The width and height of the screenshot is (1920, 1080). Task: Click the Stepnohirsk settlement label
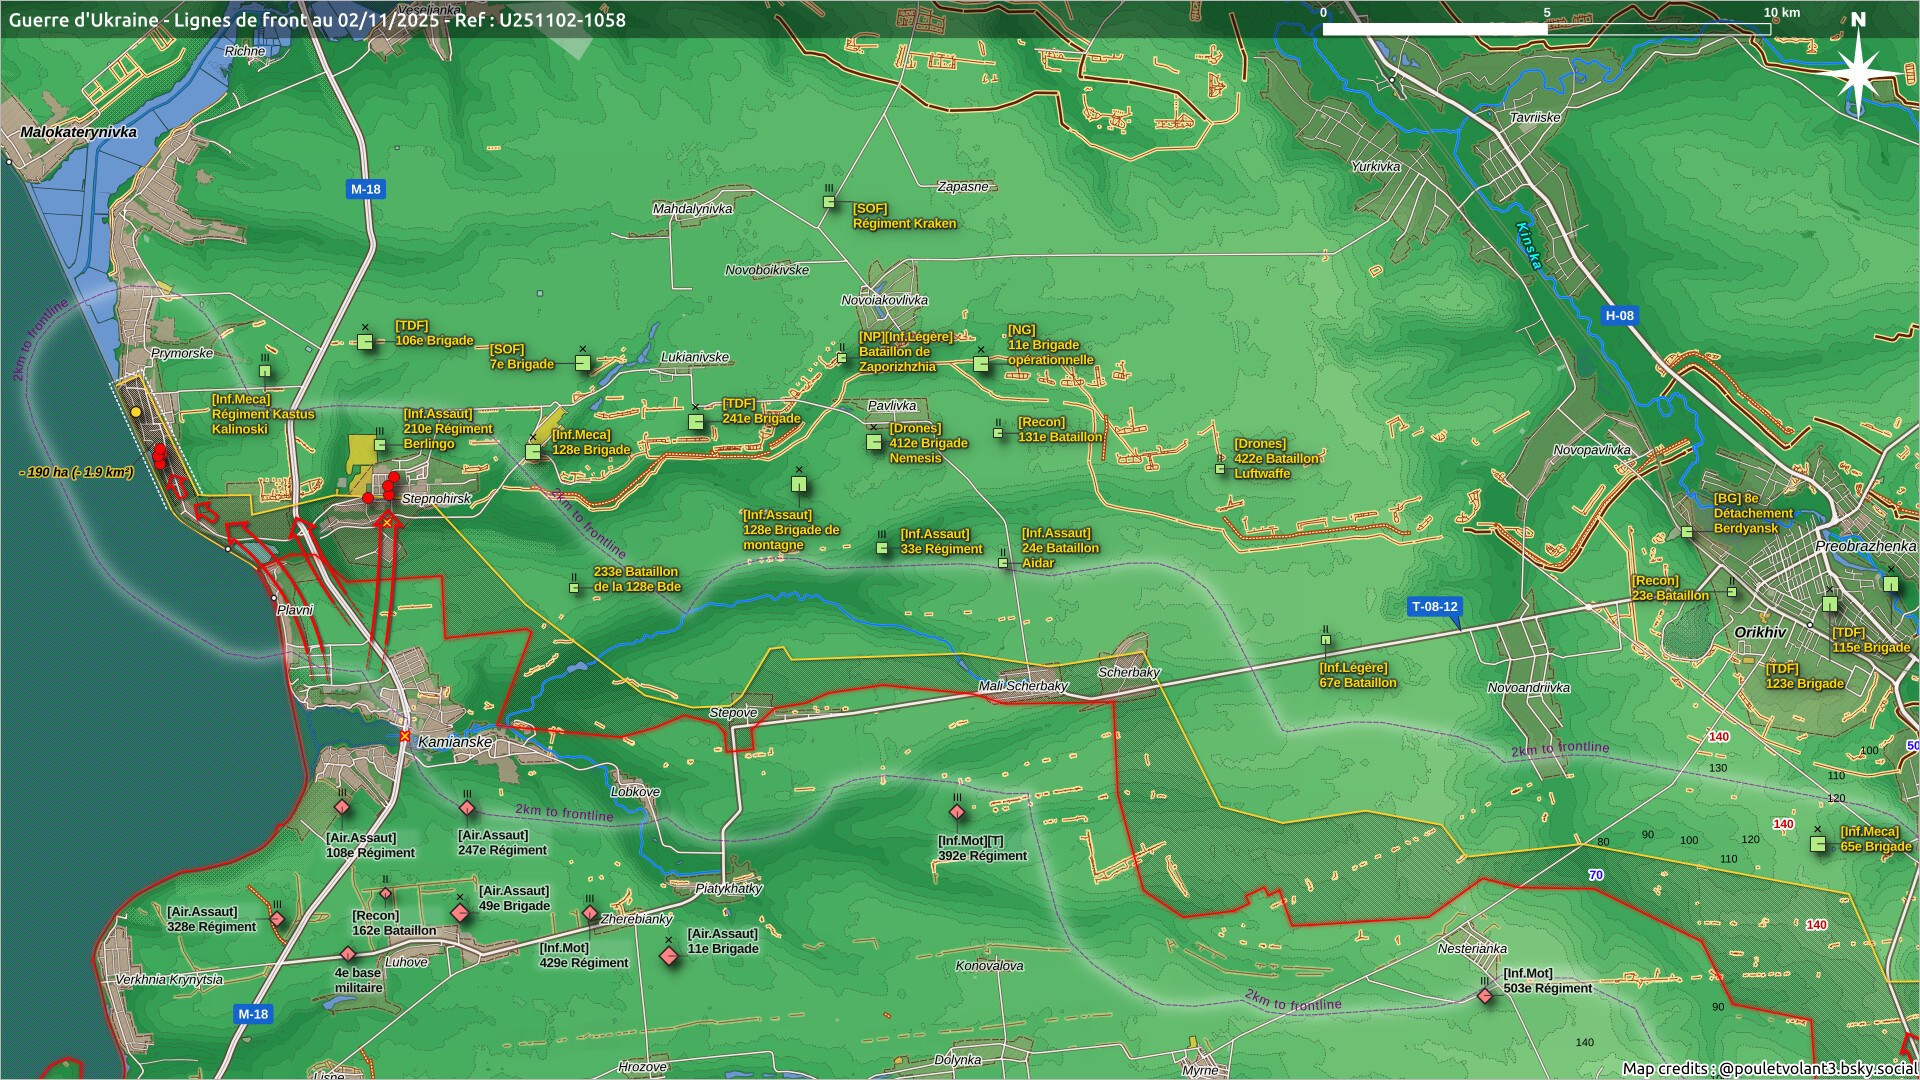[x=436, y=498]
